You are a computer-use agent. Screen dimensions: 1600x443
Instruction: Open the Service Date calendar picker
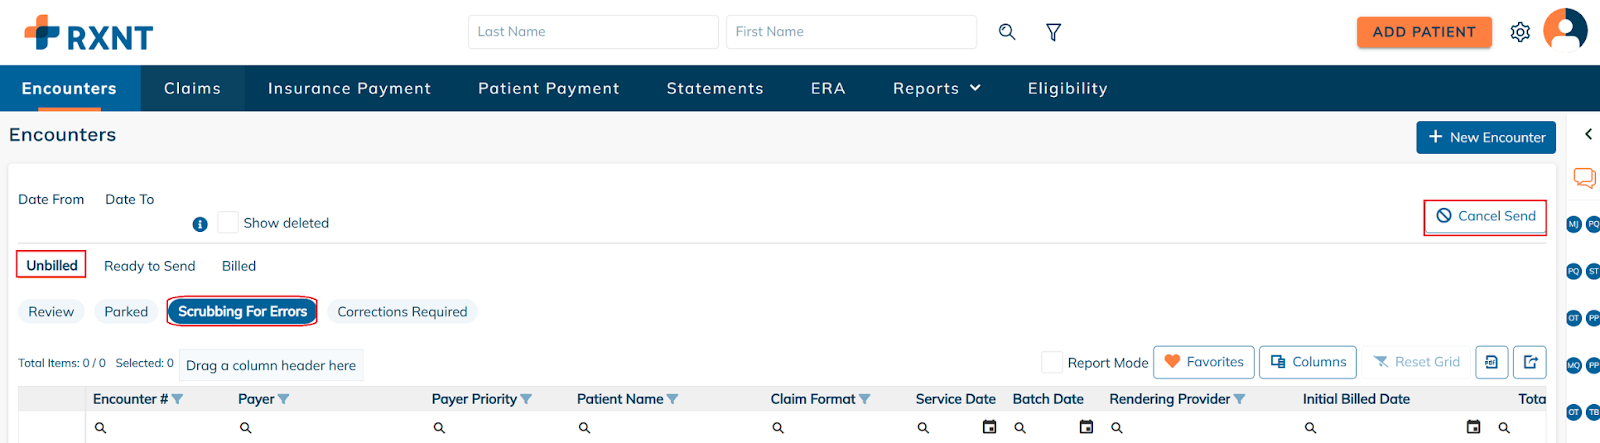pyautogui.click(x=989, y=427)
